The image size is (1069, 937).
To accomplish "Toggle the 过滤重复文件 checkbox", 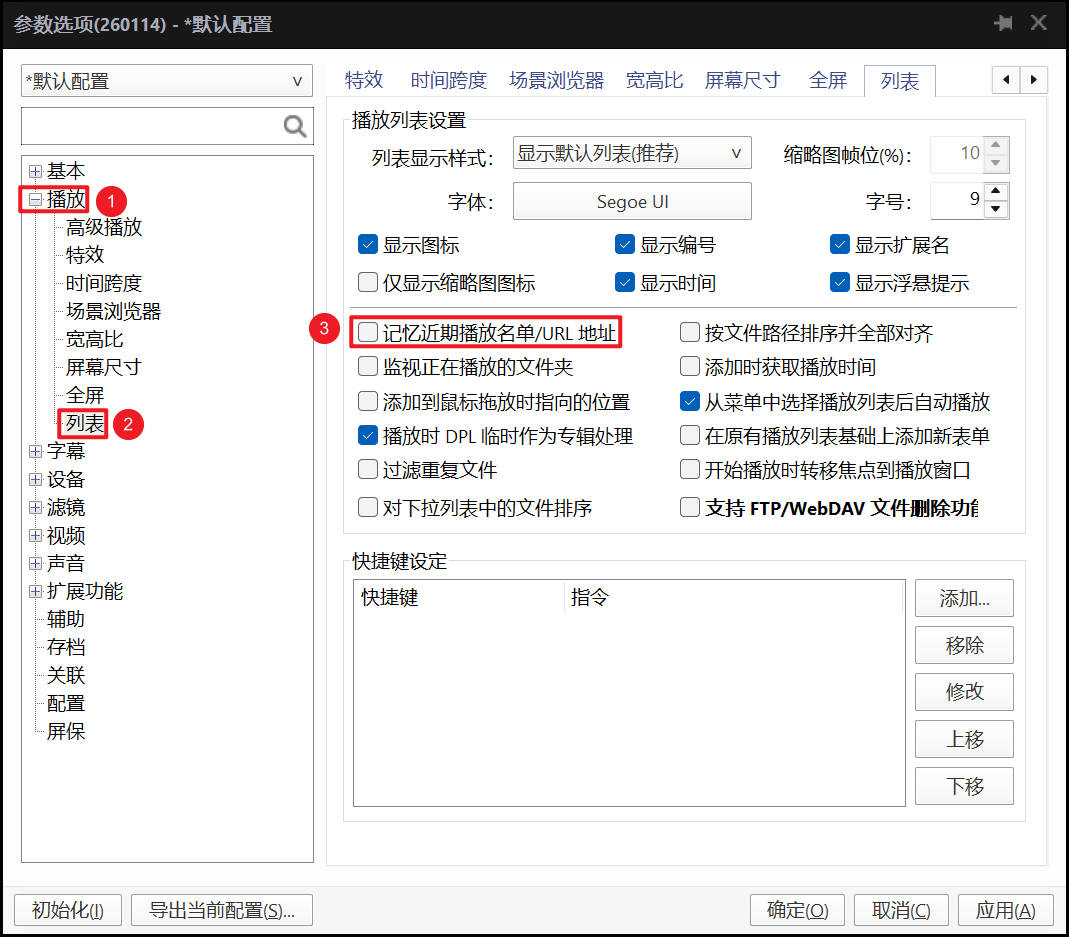I will pos(368,469).
